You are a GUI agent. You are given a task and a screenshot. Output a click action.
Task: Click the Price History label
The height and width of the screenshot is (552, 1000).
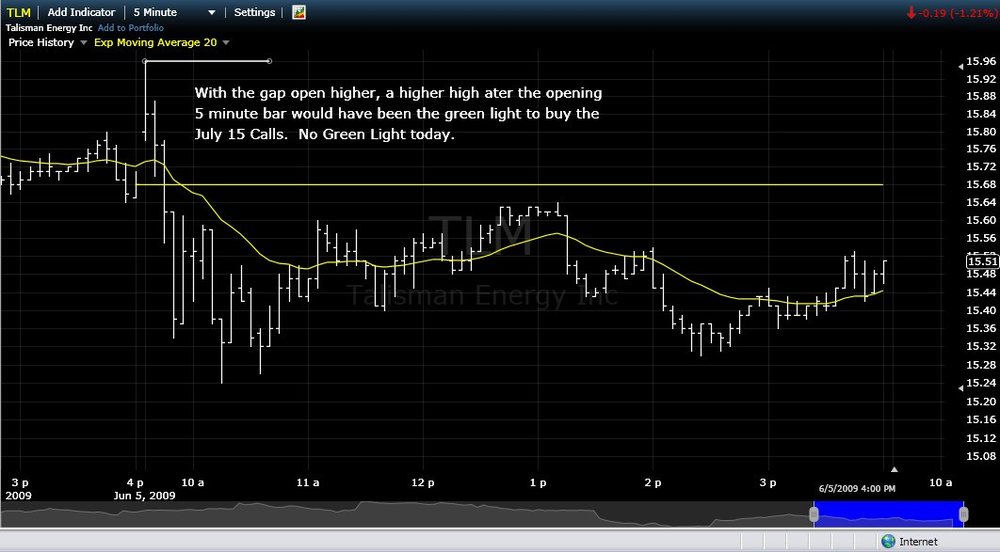pyautogui.click(x=41, y=42)
